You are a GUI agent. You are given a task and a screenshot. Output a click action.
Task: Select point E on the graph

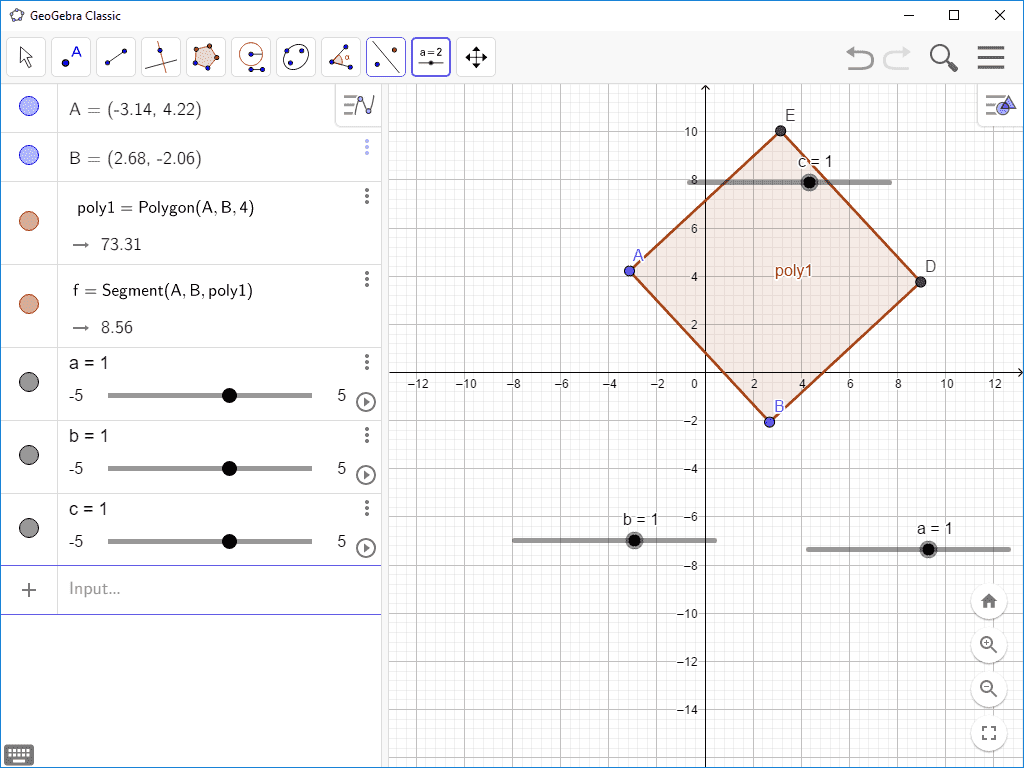(780, 131)
